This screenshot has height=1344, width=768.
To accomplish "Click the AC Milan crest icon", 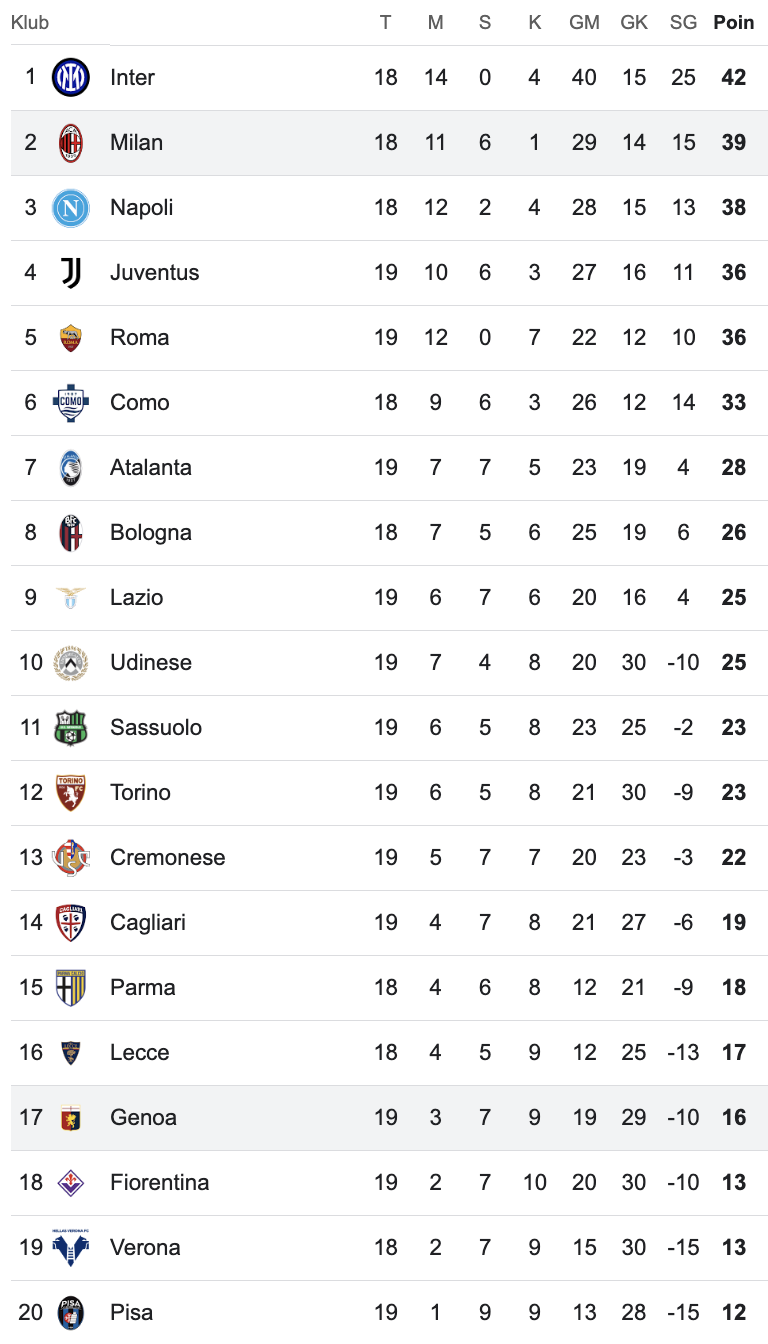I will pyautogui.click(x=71, y=143).
